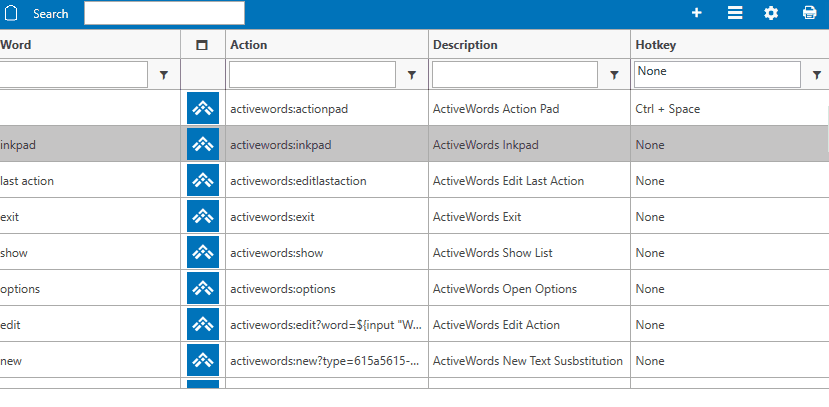829x407 pixels.
Task: Click the Search input field
Action: click(x=164, y=13)
